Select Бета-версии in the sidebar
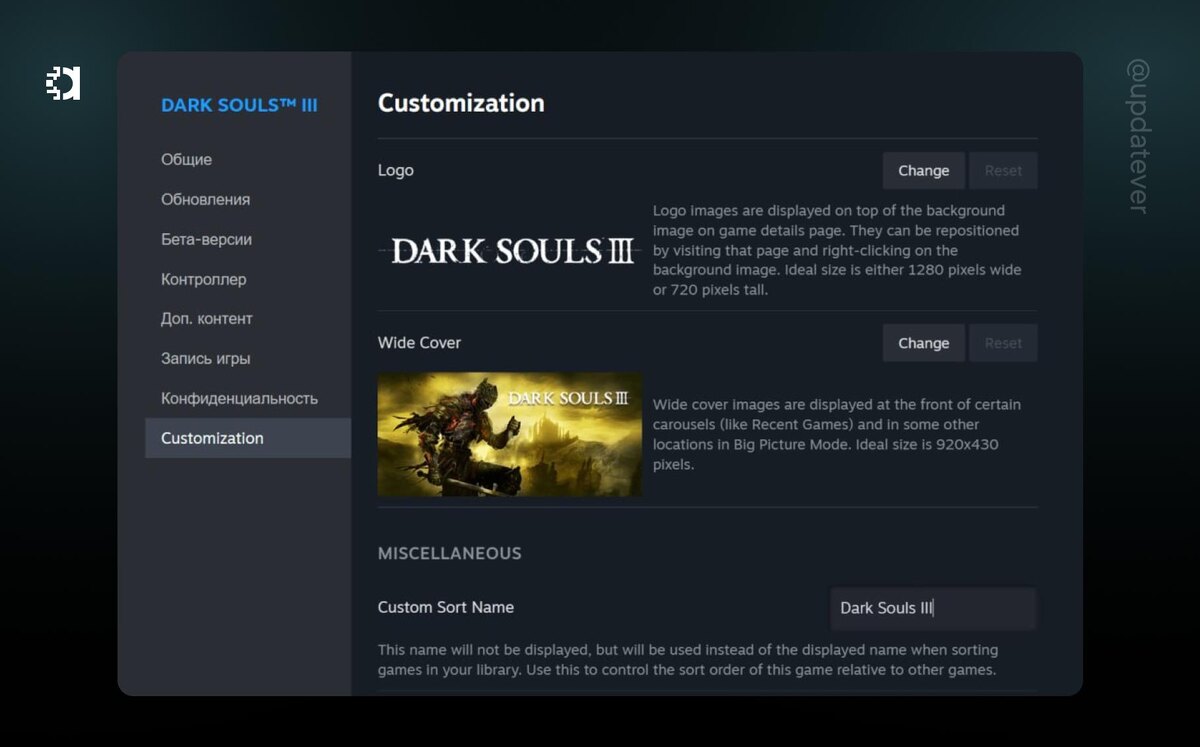This screenshot has width=1200, height=747. tap(206, 239)
